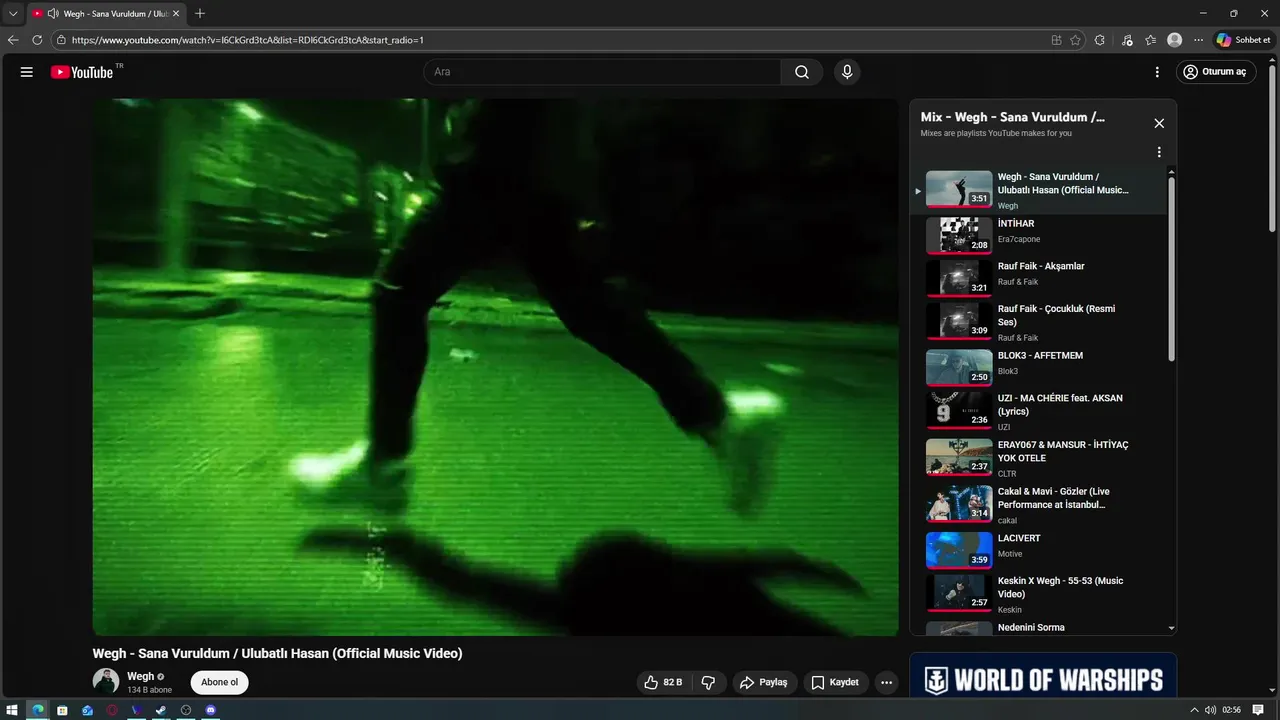1280x720 pixels.
Task: Click the World of Warships ad banner
Action: (x=1043, y=675)
